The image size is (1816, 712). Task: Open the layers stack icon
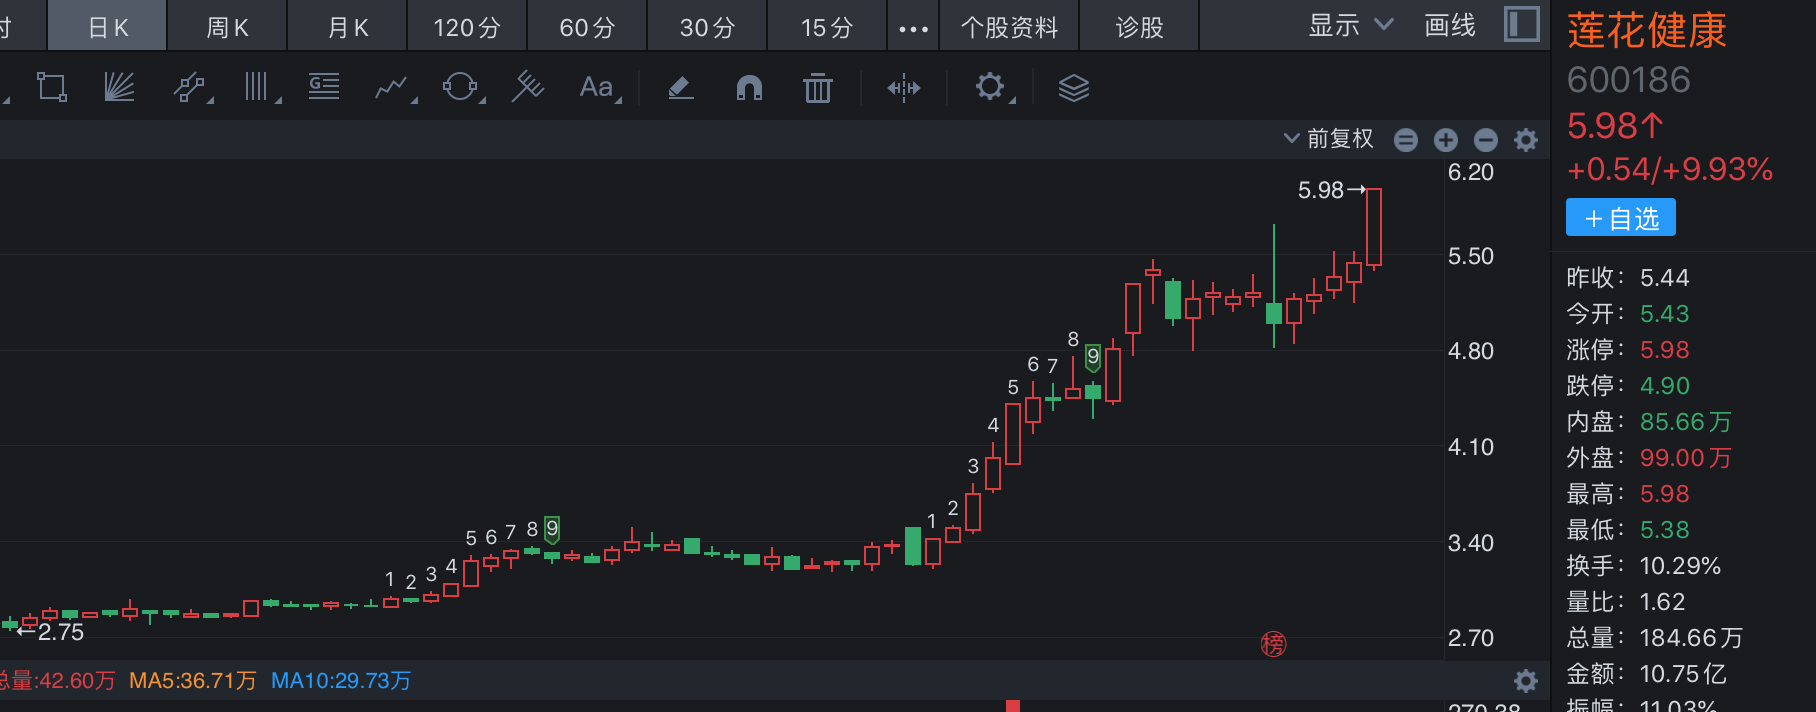click(1073, 88)
